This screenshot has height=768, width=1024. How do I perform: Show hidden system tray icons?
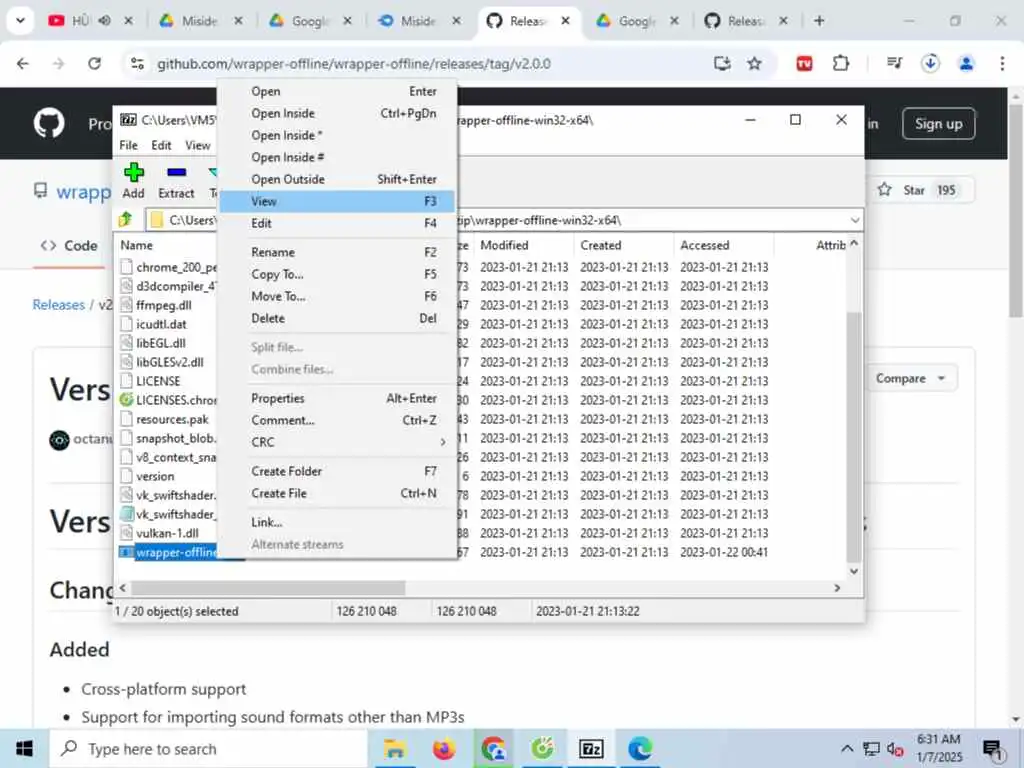click(x=846, y=748)
